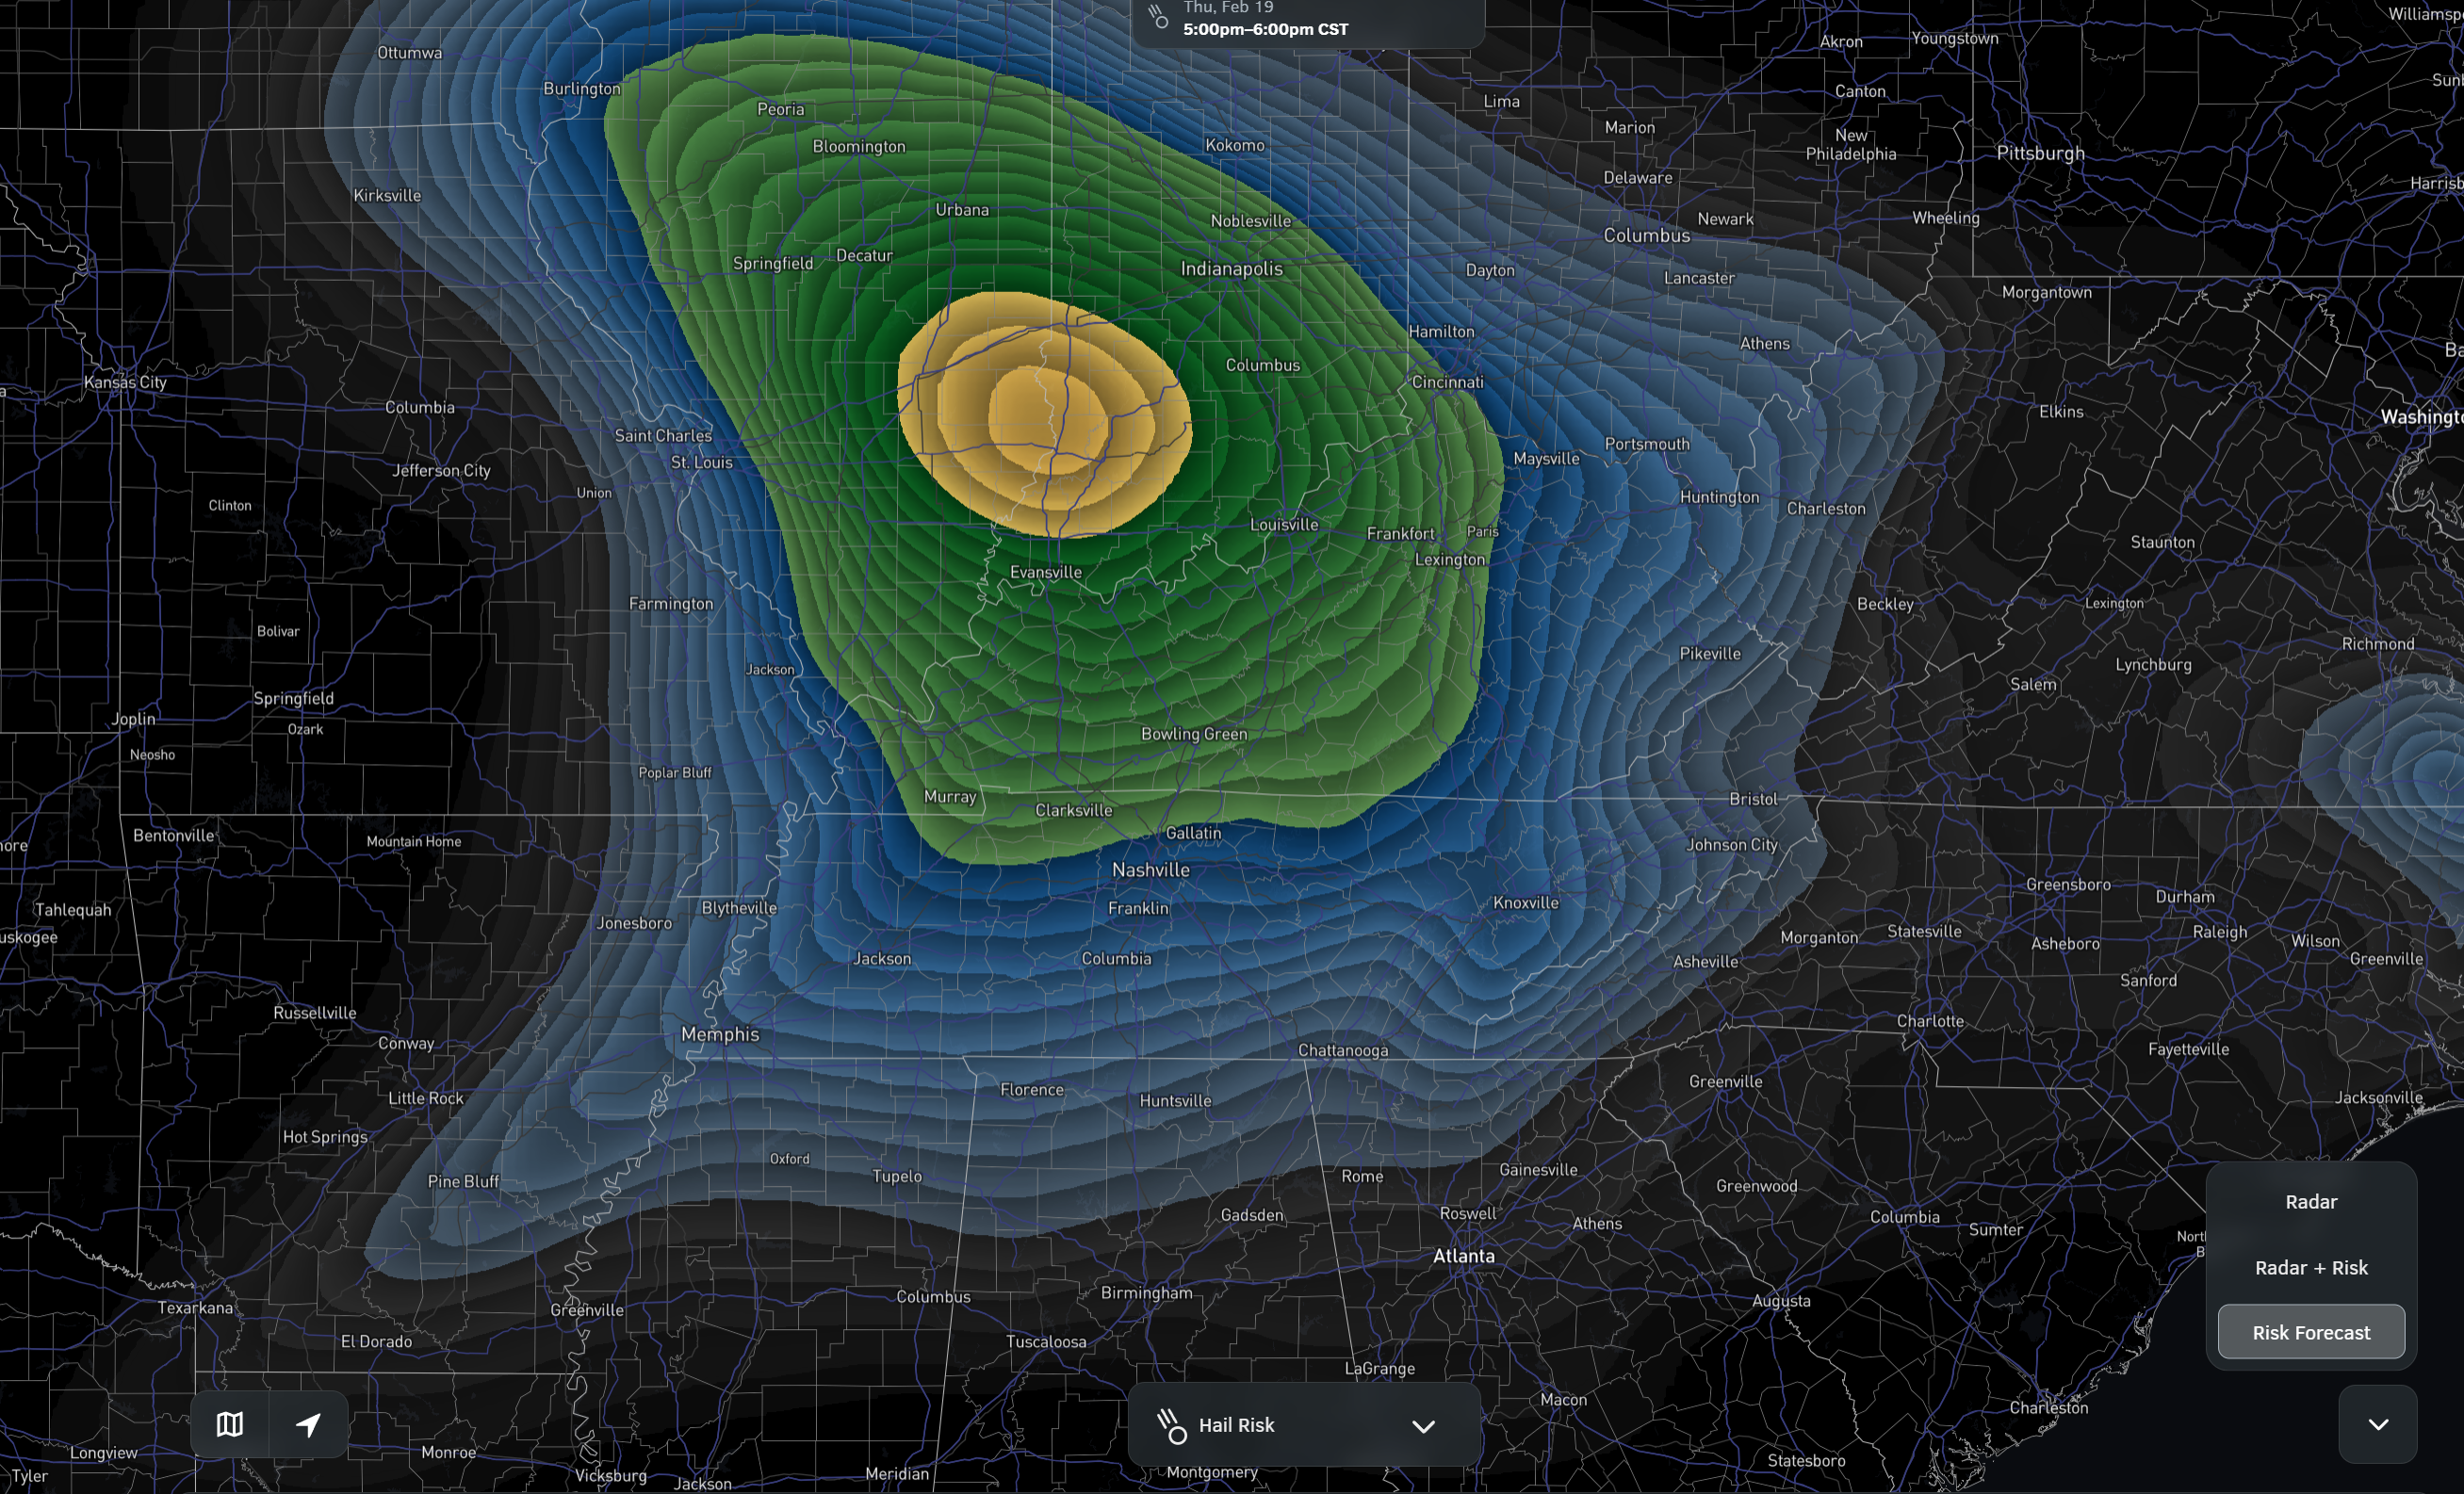Select the Radar view mode
2464x1494 pixels.
point(2310,1202)
